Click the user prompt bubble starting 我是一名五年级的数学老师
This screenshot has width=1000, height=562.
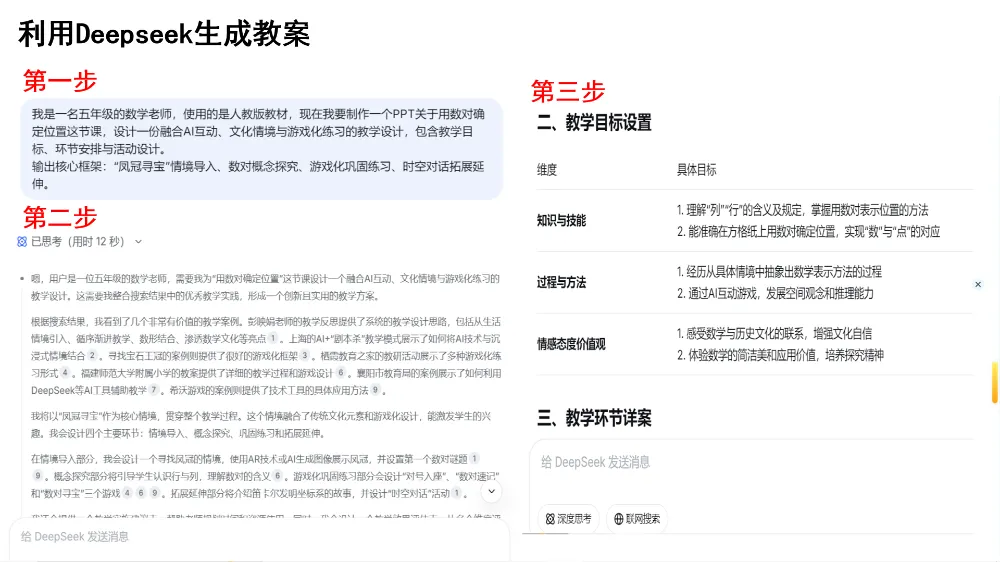[x=261, y=149]
